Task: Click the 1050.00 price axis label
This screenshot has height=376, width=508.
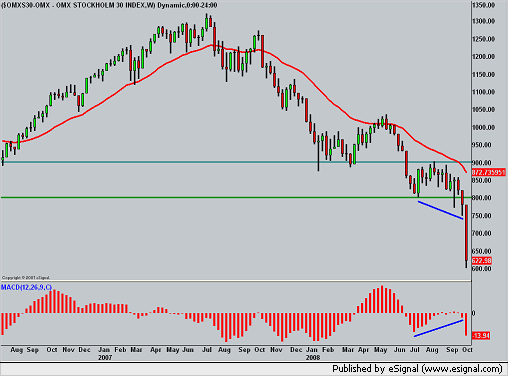Action: 483,110
